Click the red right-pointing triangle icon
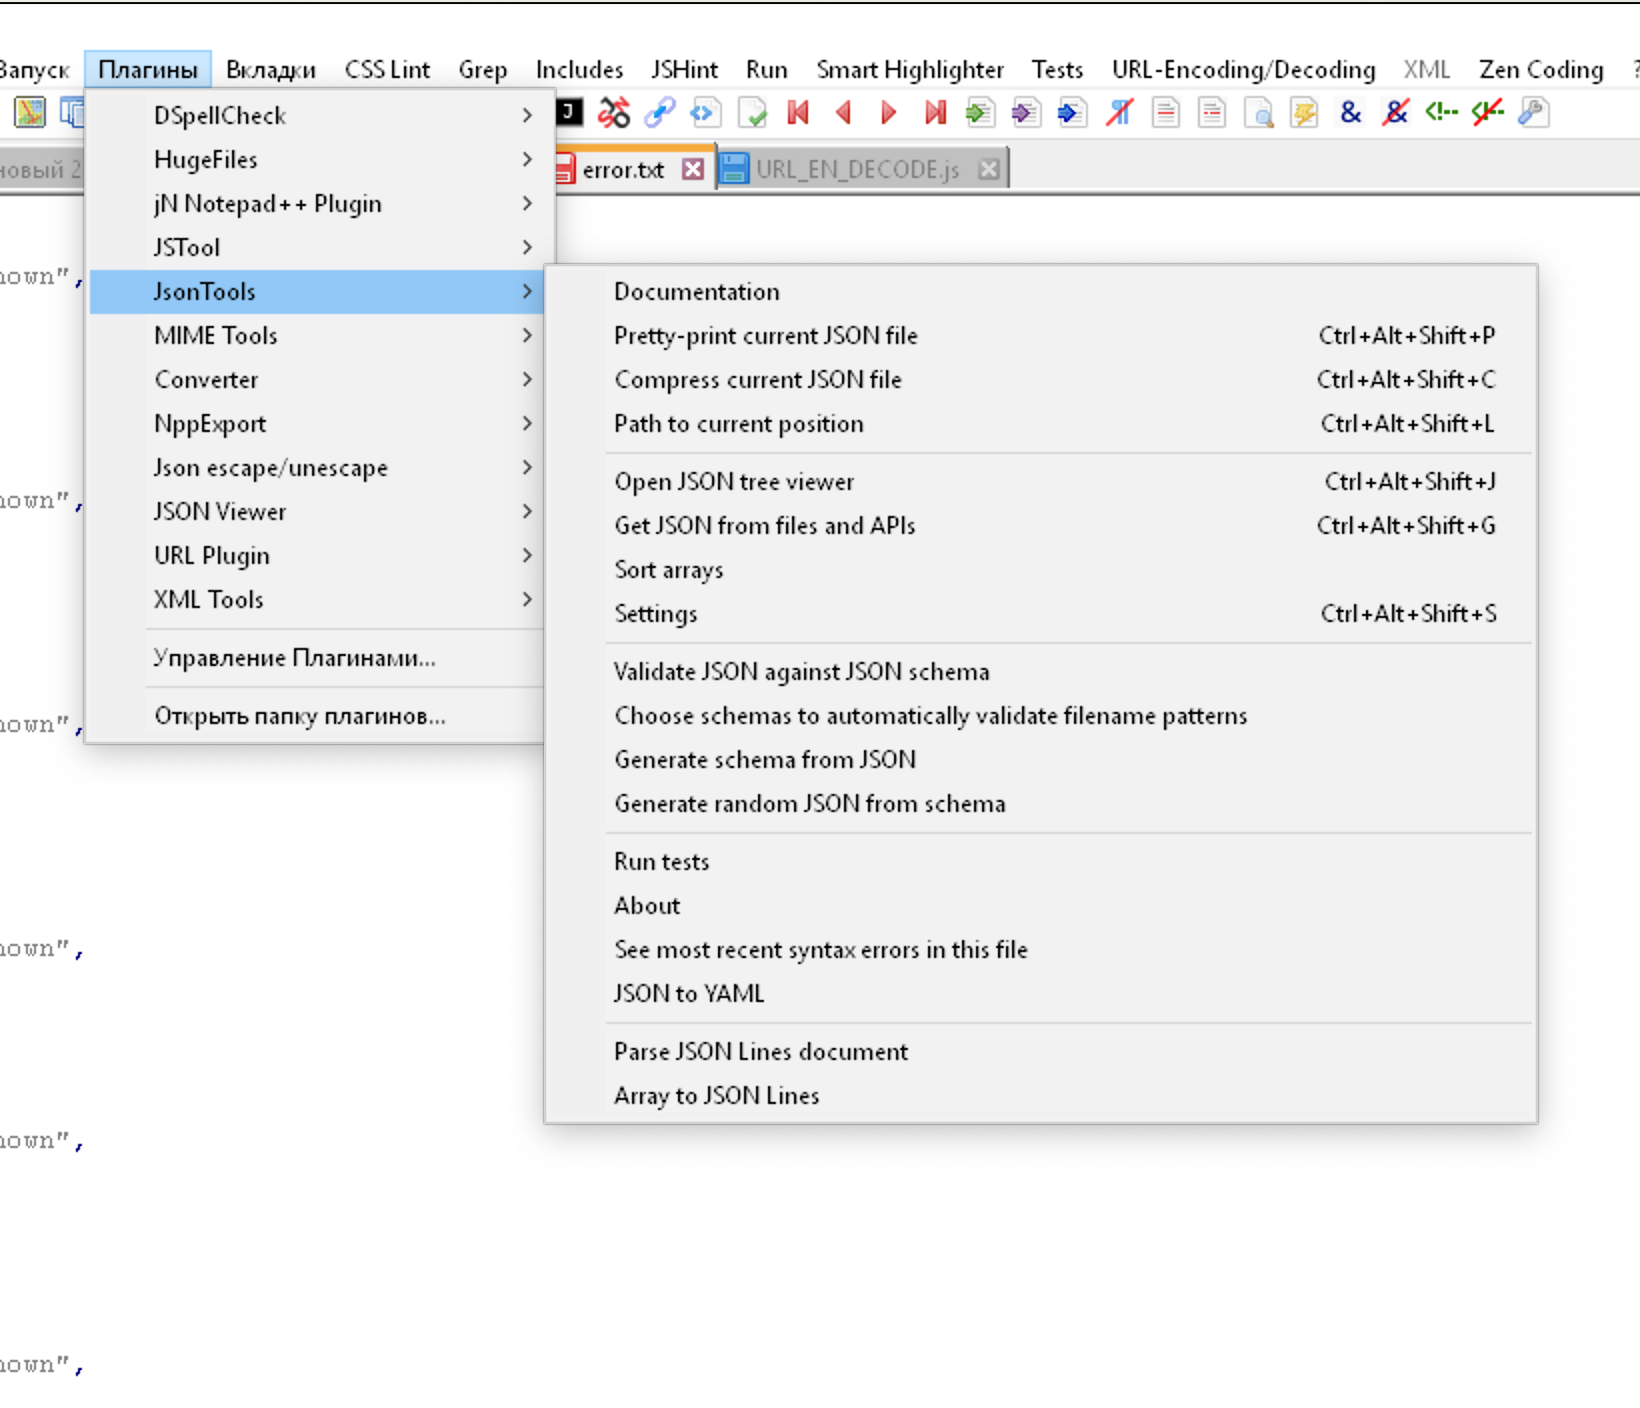This screenshot has width=1640, height=1408. click(x=888, y=112)
